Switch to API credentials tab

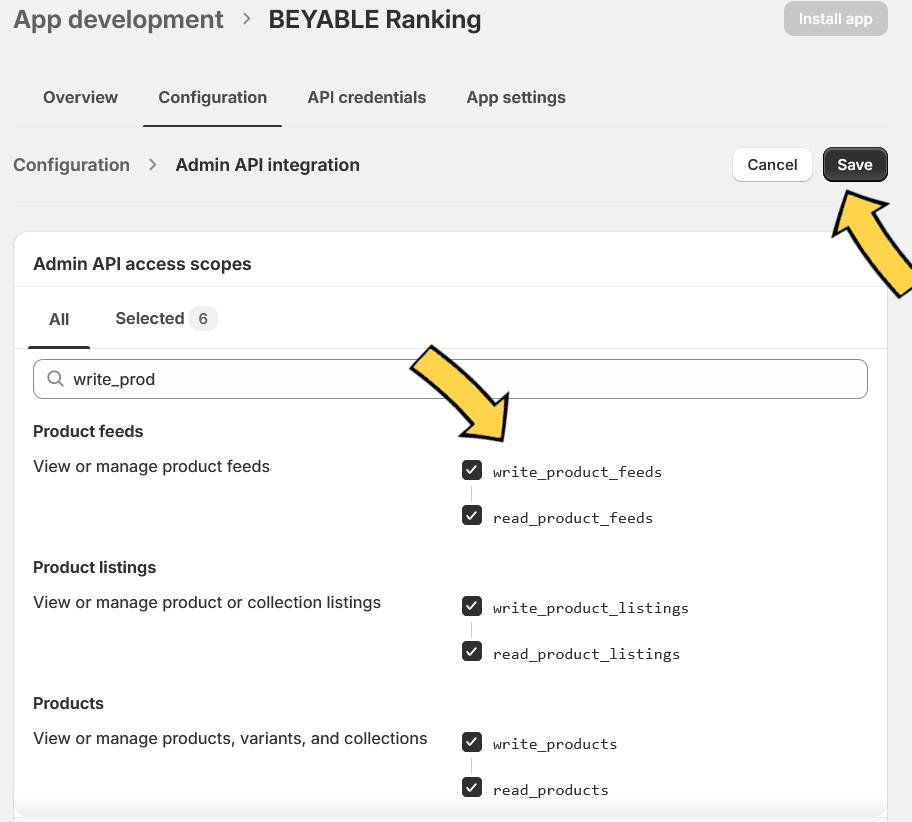[x=366, y=97]
